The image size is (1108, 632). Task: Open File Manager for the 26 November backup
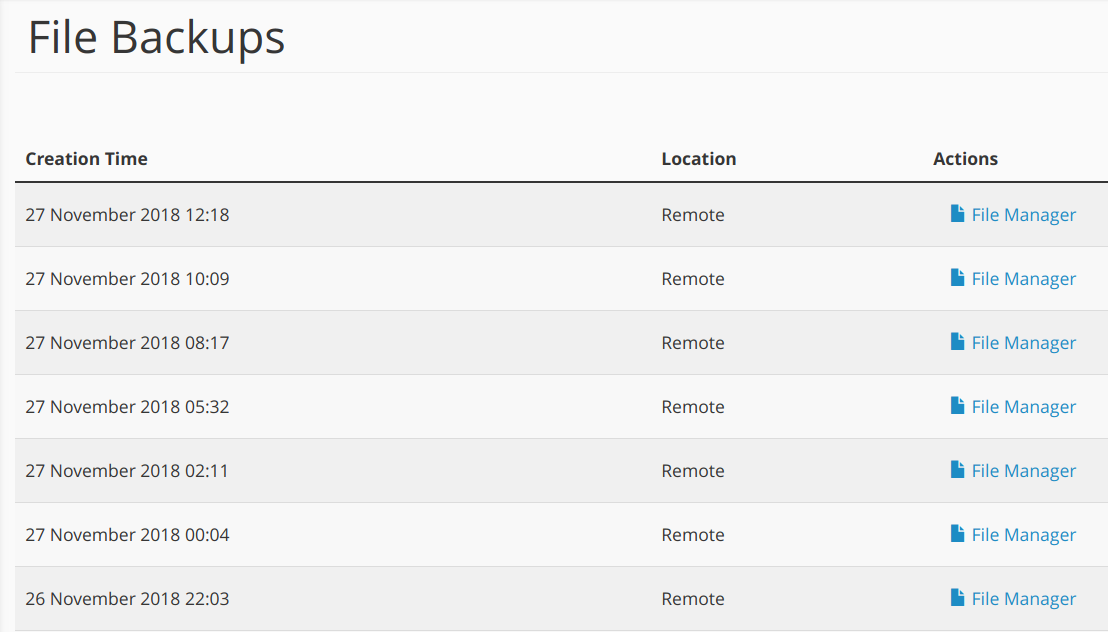click(x=1023, y=599)
